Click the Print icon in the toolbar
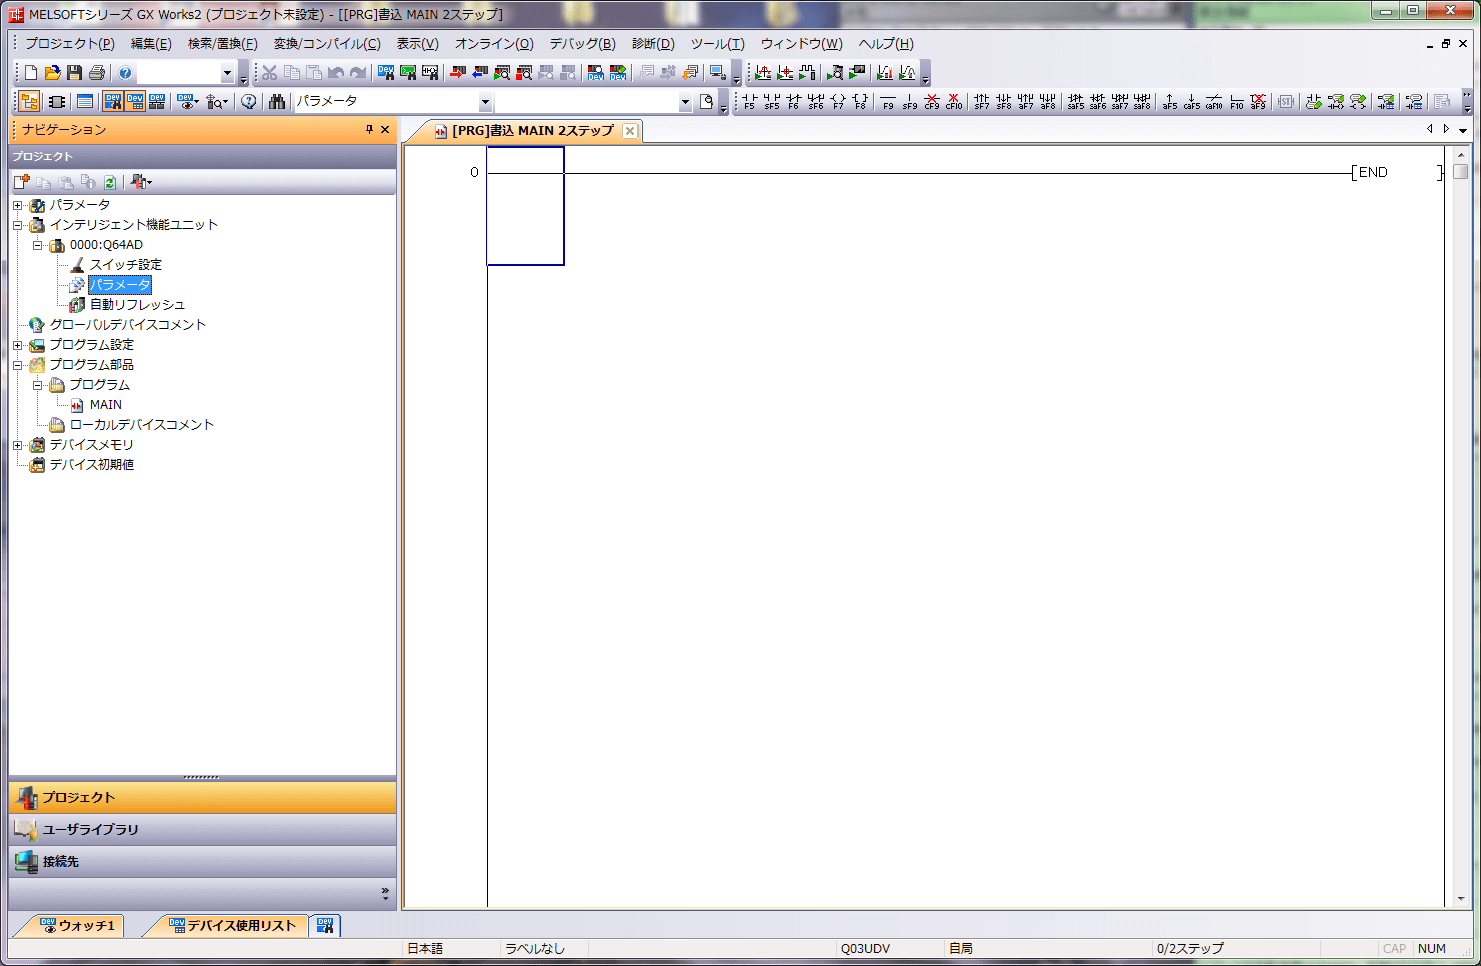The height and width of the screenshot is (966, 1481). coord(97,73)
